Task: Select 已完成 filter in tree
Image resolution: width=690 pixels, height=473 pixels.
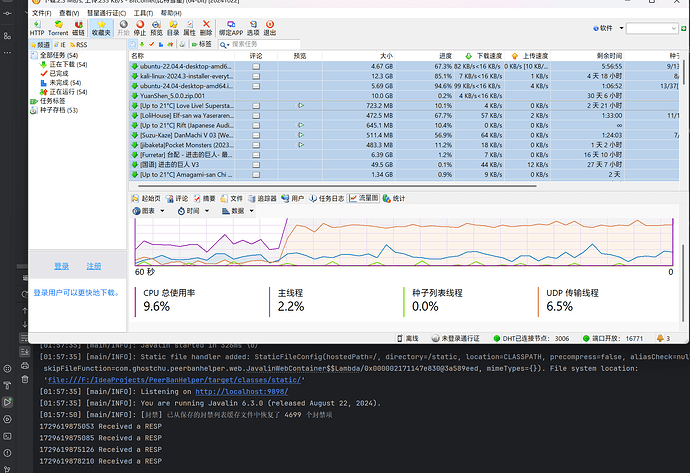Action: click(x=54, y=73)
